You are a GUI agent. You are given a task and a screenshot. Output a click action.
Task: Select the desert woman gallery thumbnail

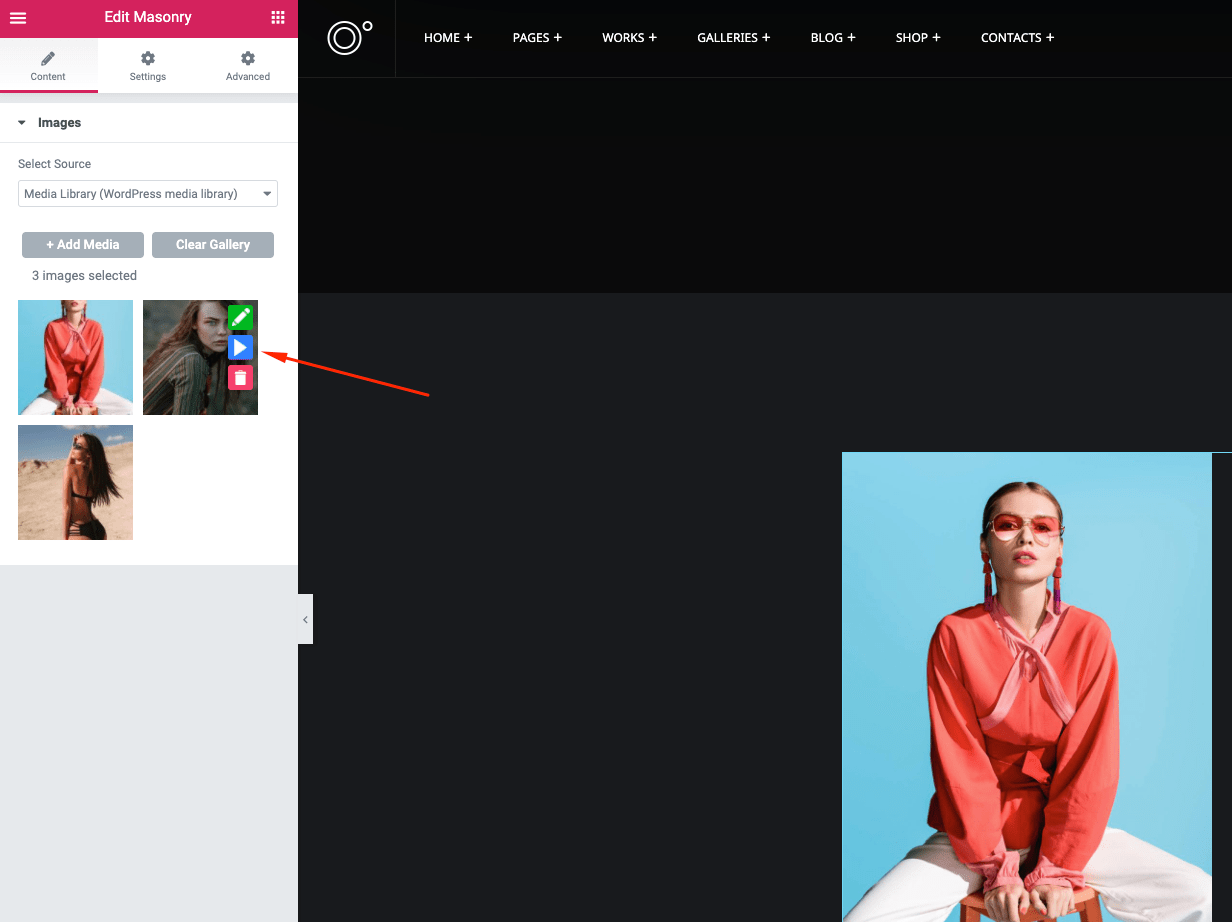75,482
